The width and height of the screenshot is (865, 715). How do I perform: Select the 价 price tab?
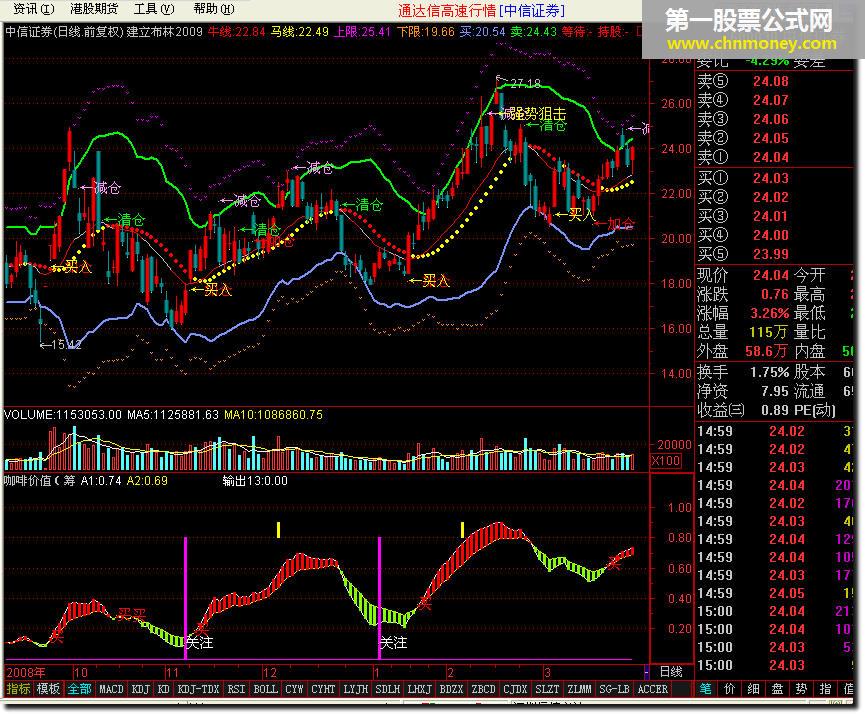[x=729, y=689]
